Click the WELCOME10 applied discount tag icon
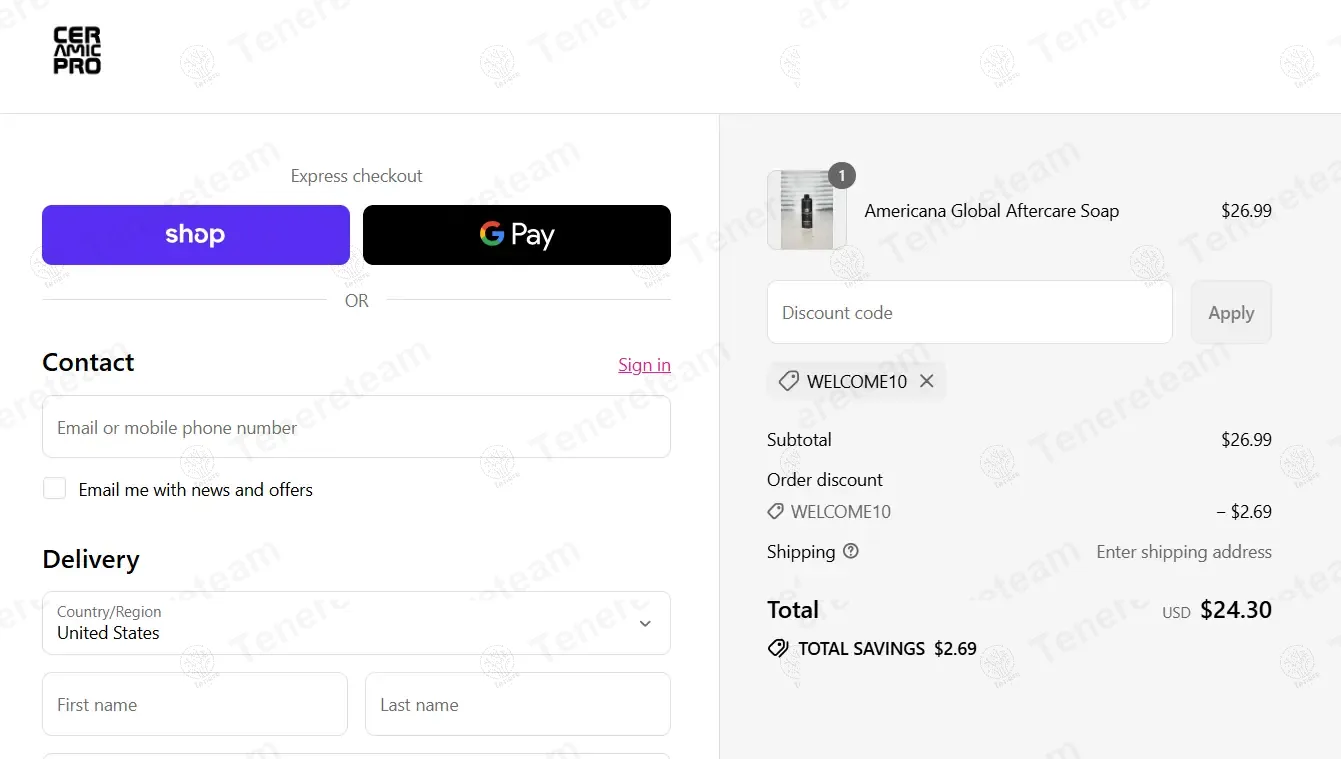Screen dimensions: 1341x759 tap(788, 381)
